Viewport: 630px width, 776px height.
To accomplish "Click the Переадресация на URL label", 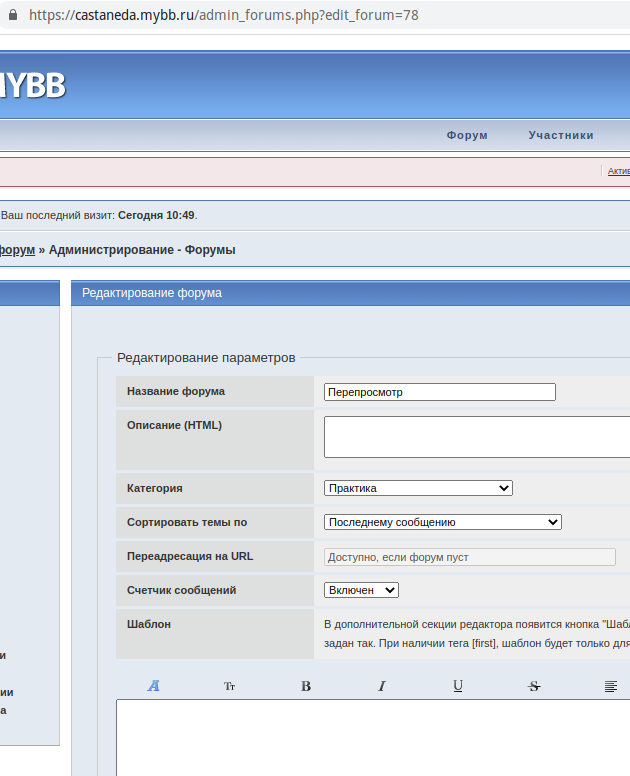I will tap(190, 556).
